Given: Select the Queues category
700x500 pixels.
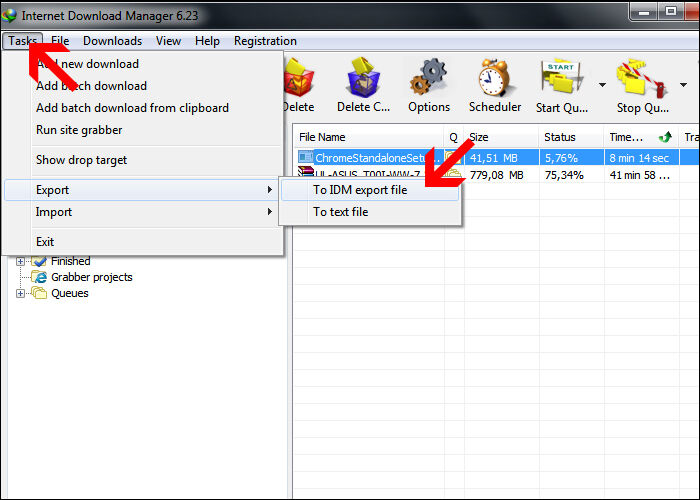Looking at the screenshot, I should pyautogui.click(x=70, y=293).
